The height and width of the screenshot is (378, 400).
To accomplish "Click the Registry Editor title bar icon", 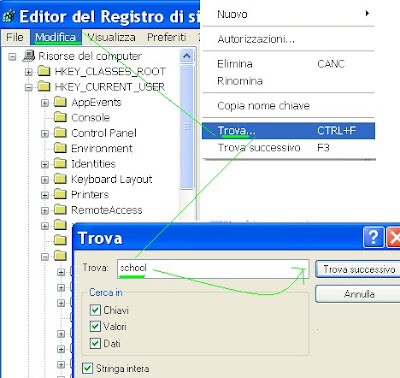I will (9, 16).
